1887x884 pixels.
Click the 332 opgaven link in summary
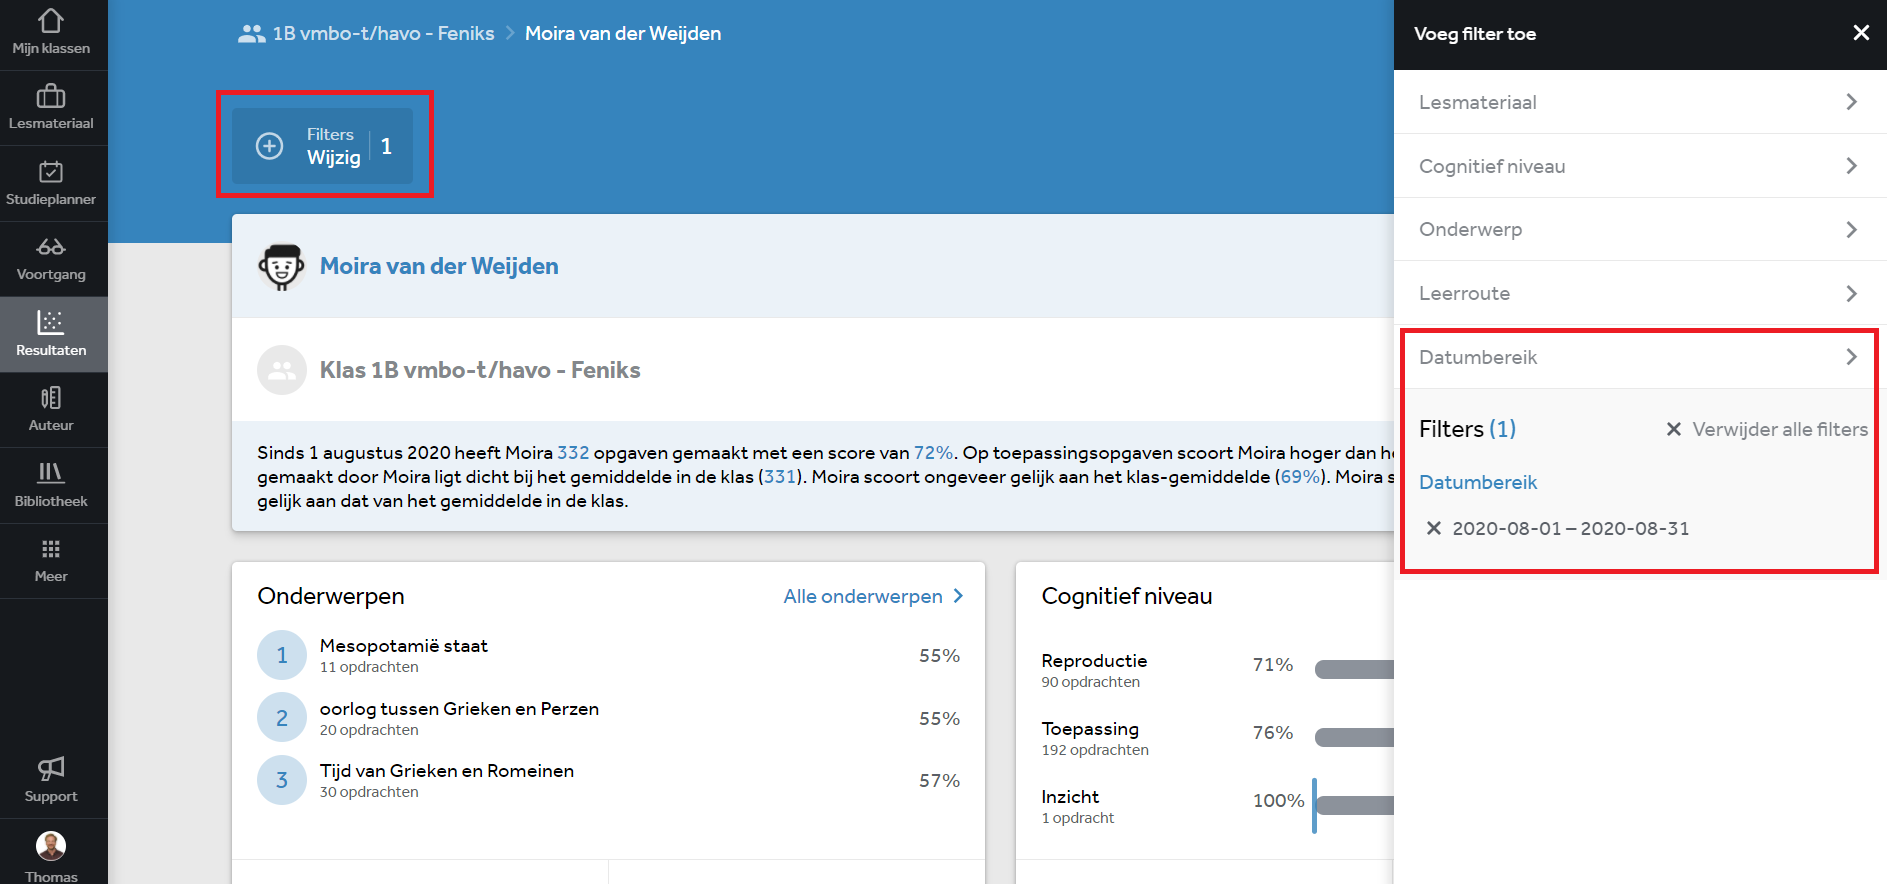click(573, 453)
